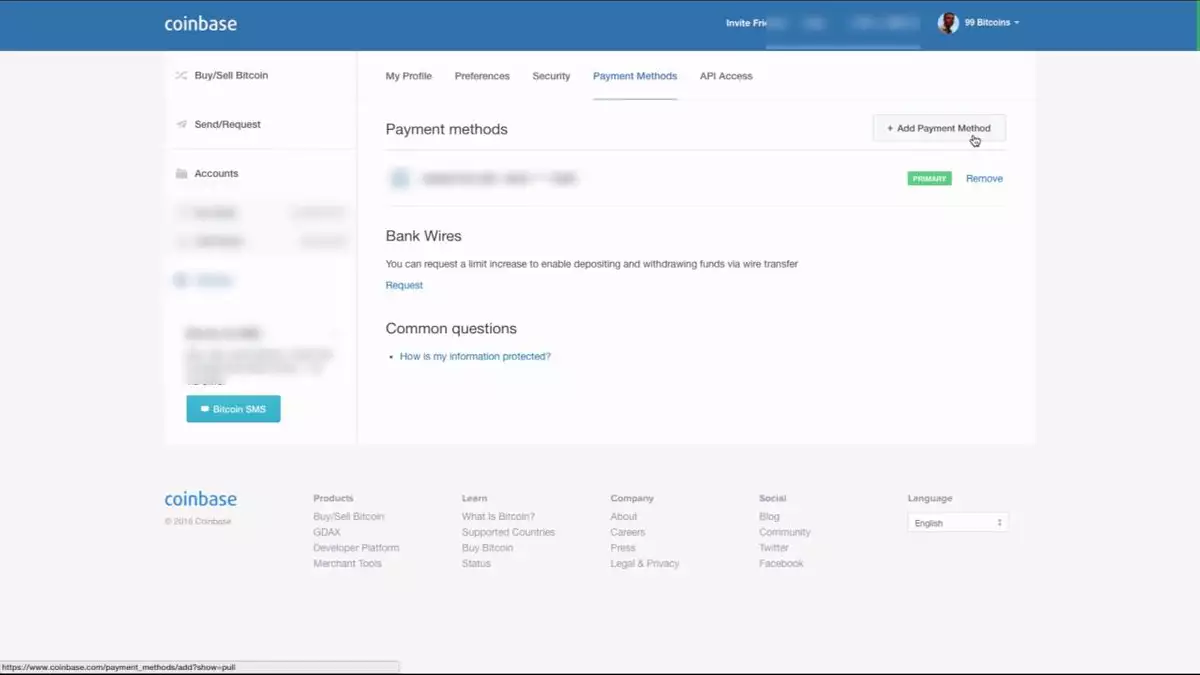This screenshot has width=1200, height=675.
Task: Open Twitter footer link
Action: coord(773,548)
